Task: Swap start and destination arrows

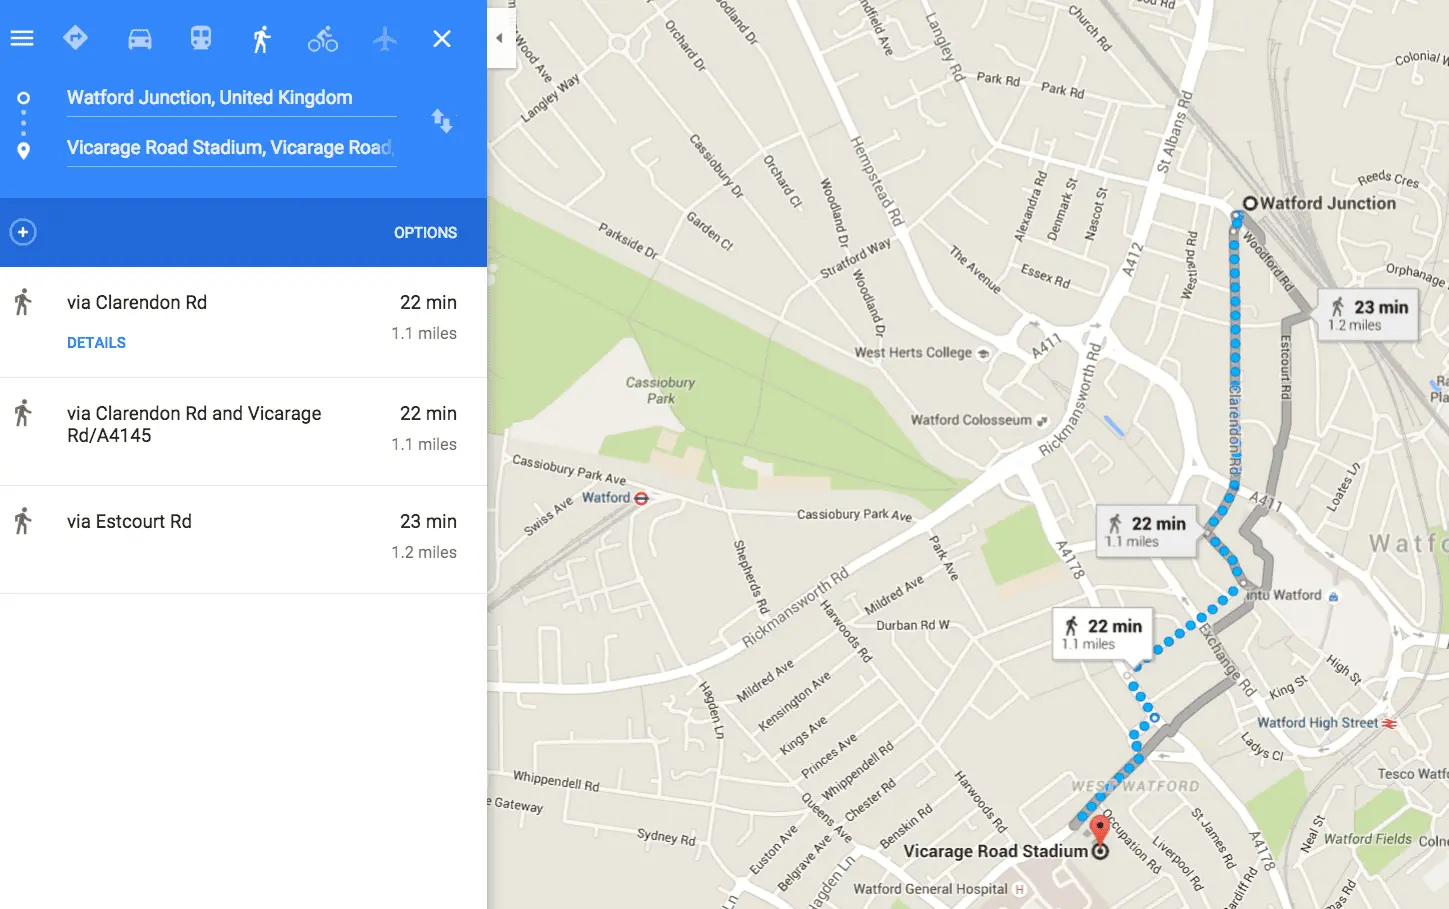Action: tap(442, 121)
